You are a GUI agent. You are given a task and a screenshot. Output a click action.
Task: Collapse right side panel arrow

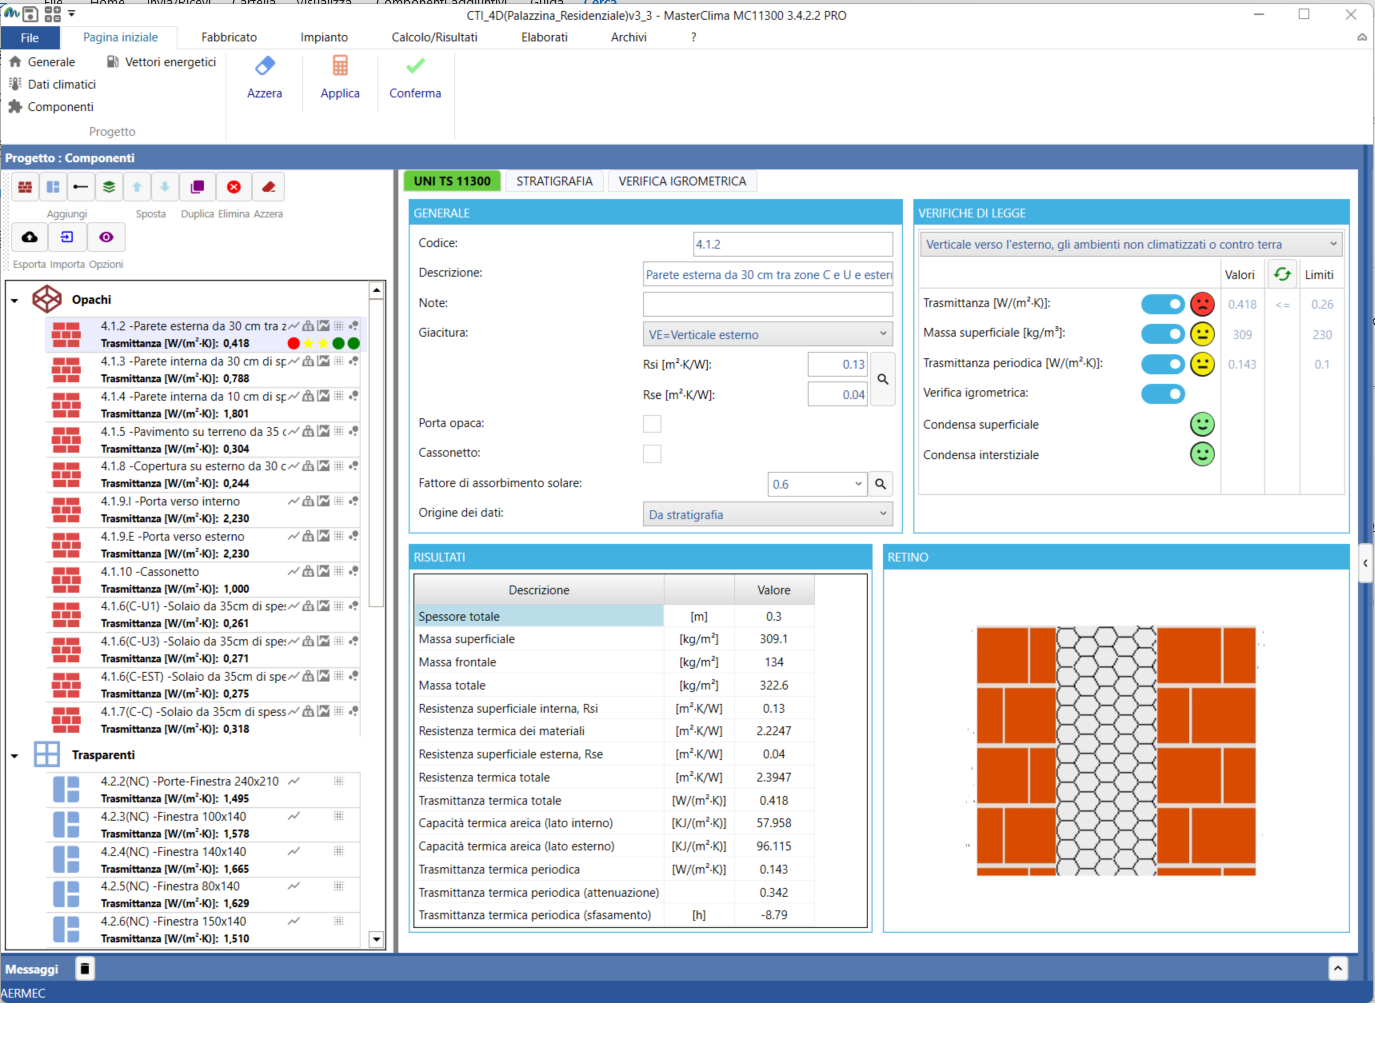[x=1365, y=563]
